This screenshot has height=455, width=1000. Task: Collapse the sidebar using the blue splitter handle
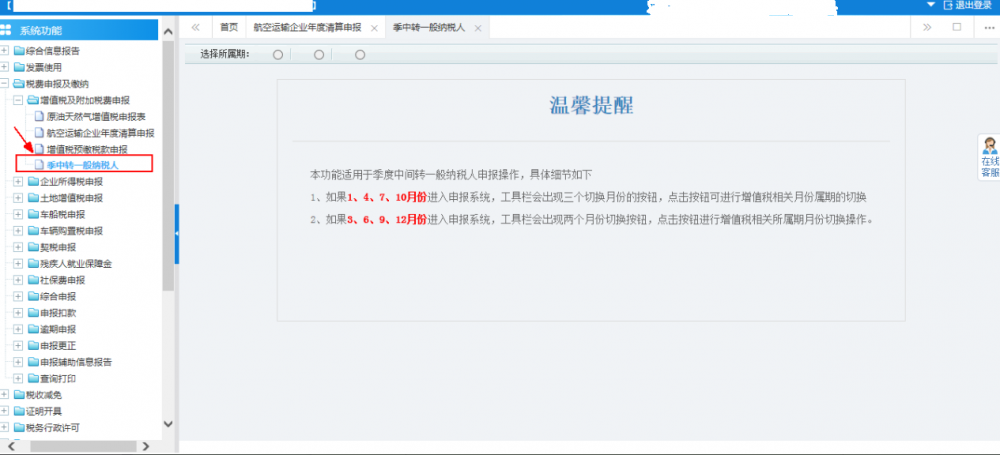[177, 234]
